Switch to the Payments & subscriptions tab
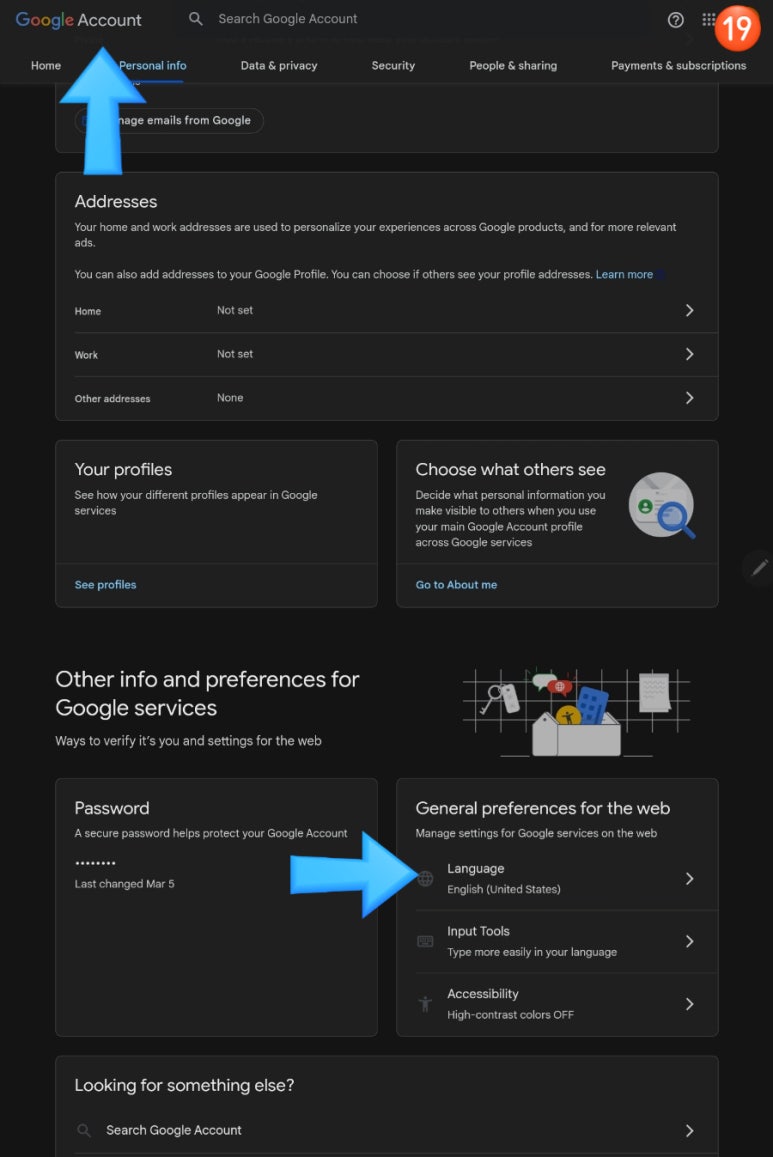The height and width of the screenshot is (1157, 773). pos(679,66)
